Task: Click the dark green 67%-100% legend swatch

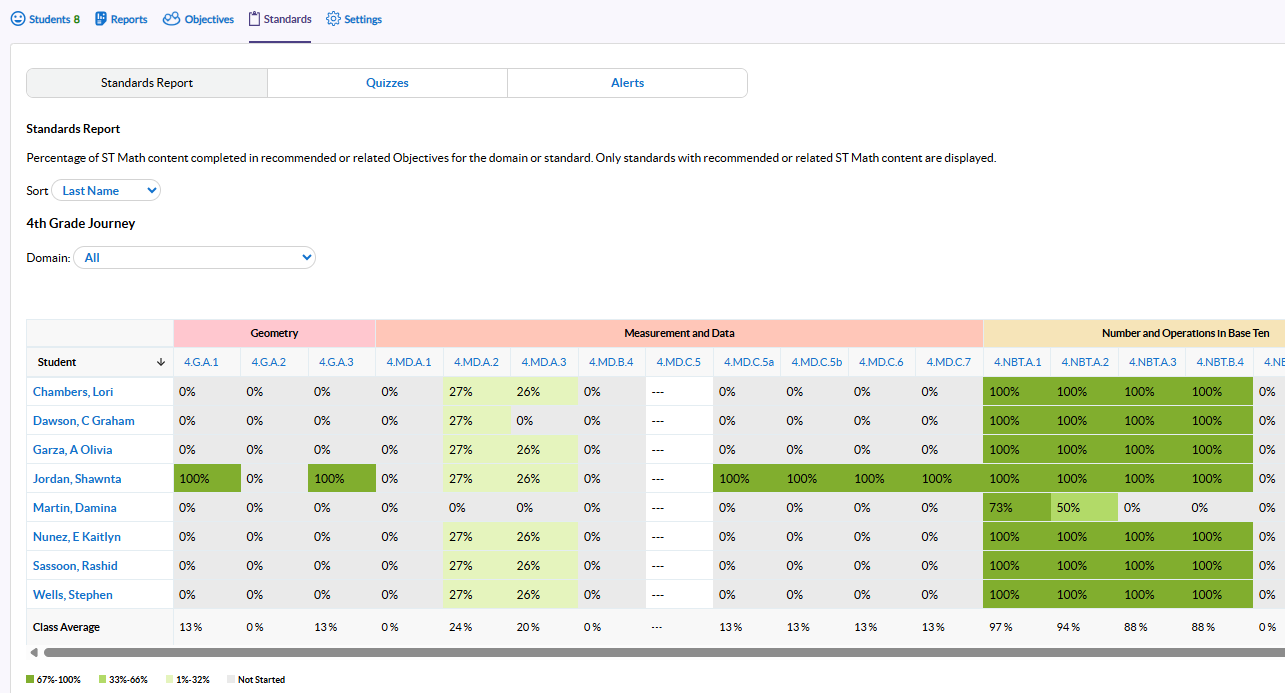Action: [x=30, y=680]
